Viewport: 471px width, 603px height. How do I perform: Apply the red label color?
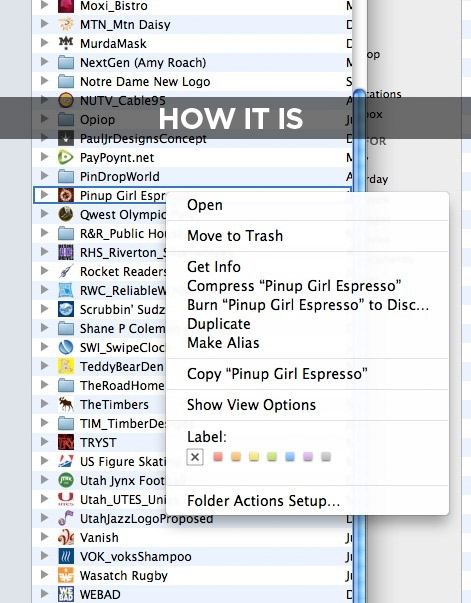pyautogui.click(x=218, y=456)
